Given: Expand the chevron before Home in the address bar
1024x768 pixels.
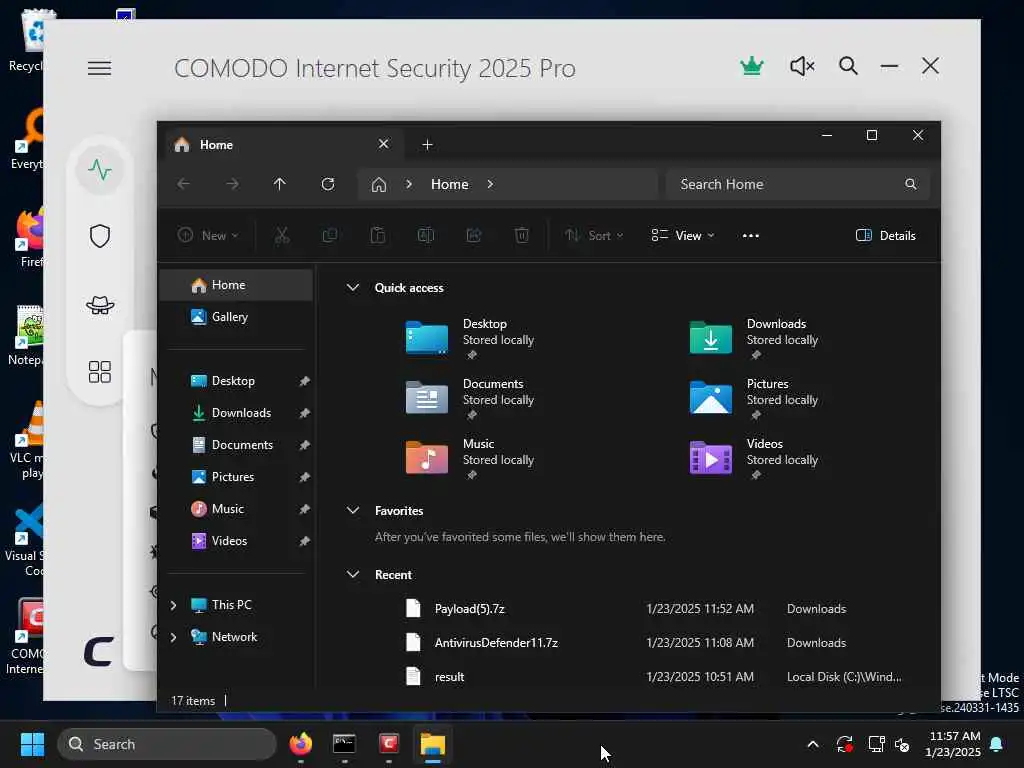Looking at the screenshot, I should (409, 184).
